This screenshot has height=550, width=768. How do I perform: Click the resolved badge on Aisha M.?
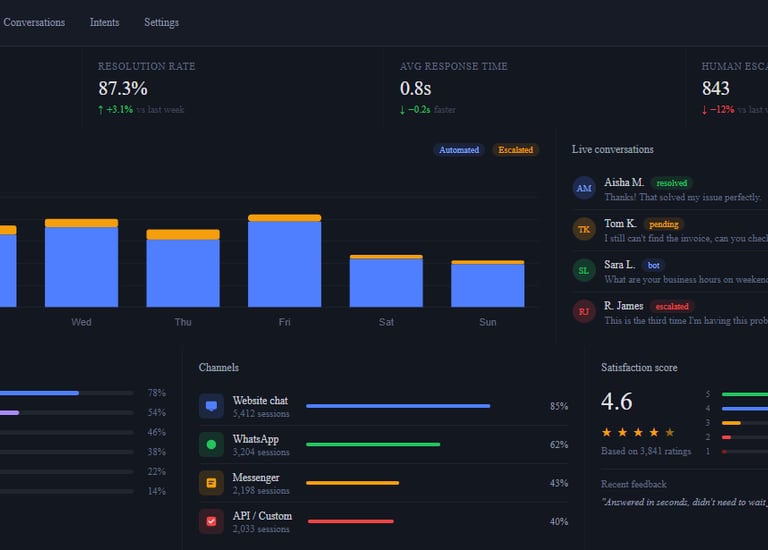(672, 183)
